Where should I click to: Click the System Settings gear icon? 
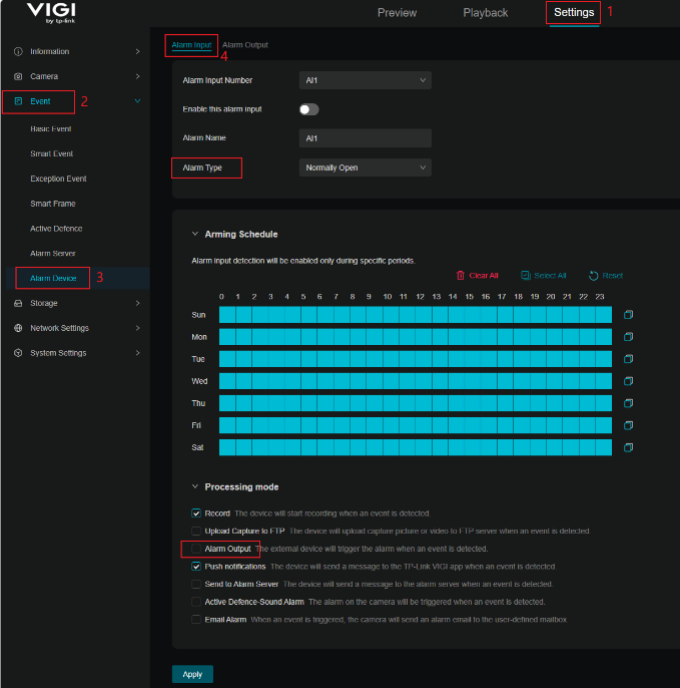[x=18, y=353]
